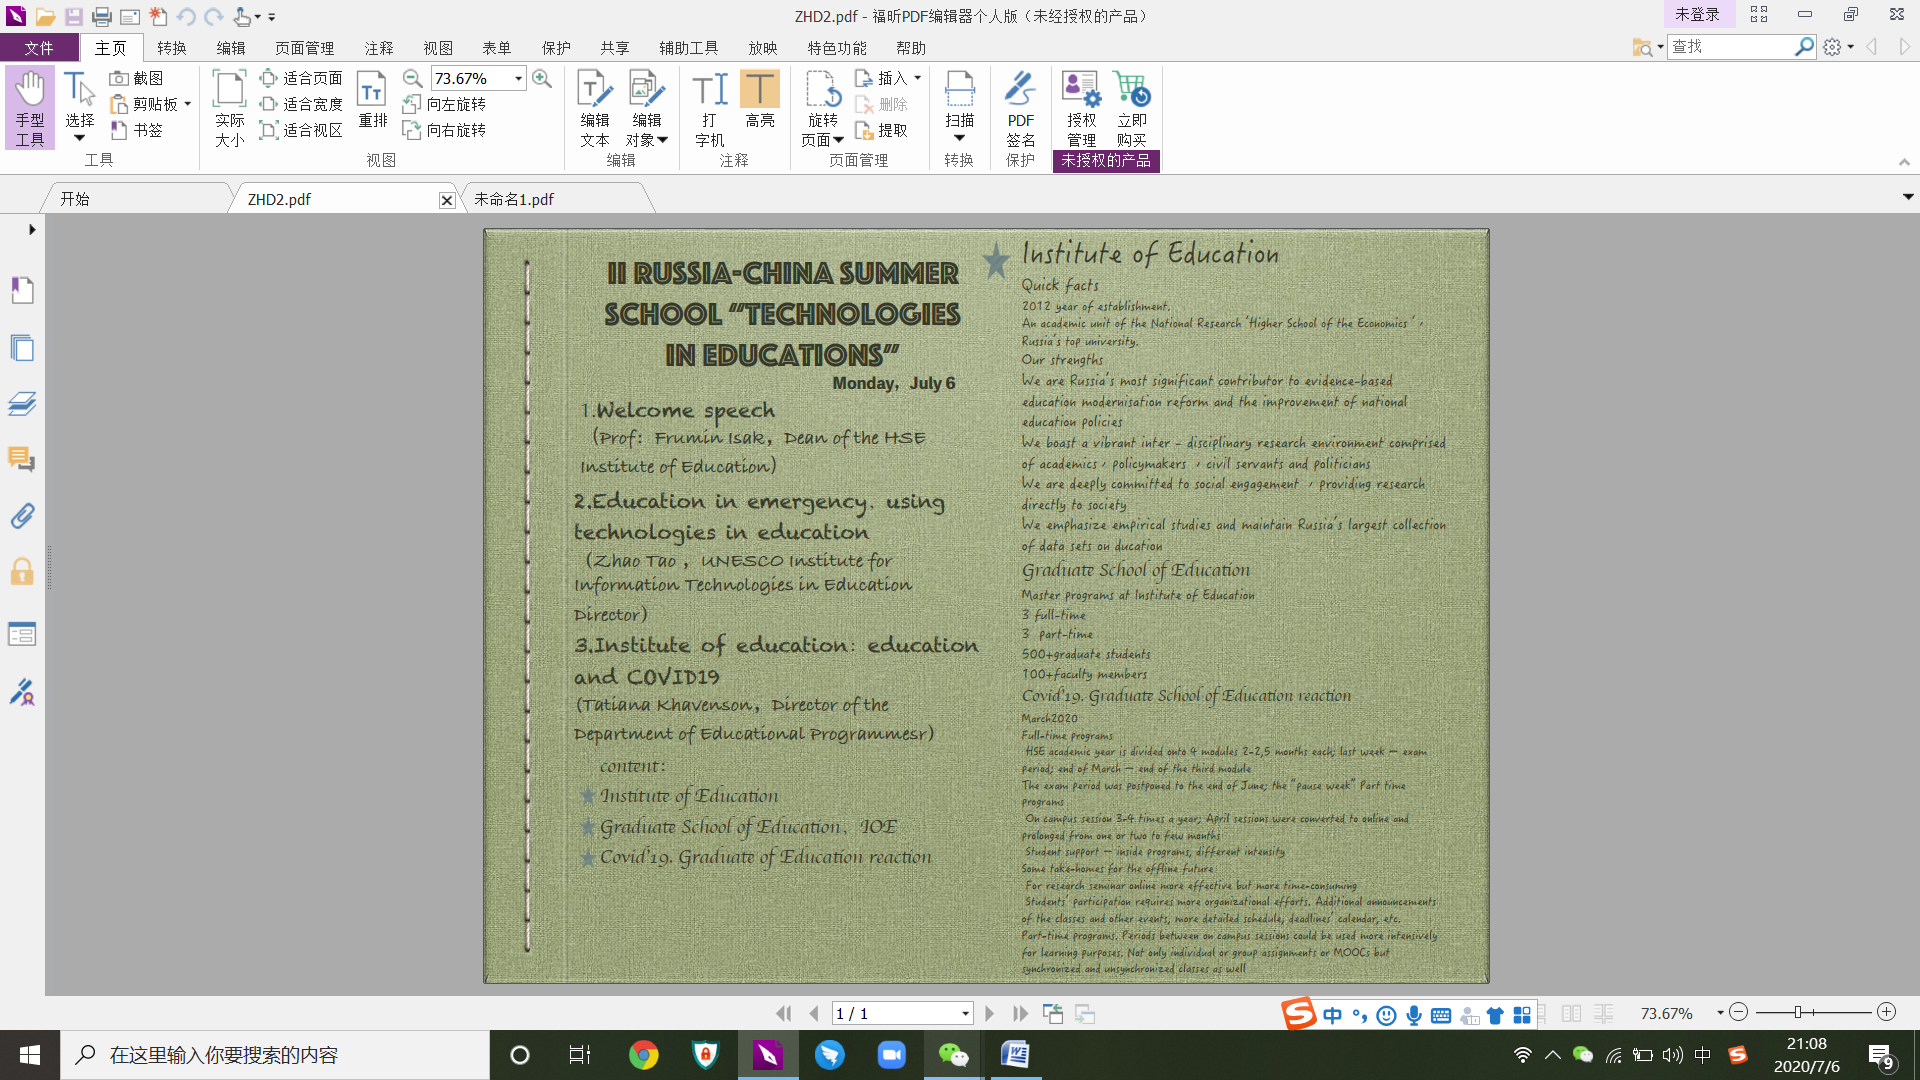Viewport: 1920px width, 1080px height.
Task: Expand the Insert (插入) dropdown arrow
Action: (917, 78)
